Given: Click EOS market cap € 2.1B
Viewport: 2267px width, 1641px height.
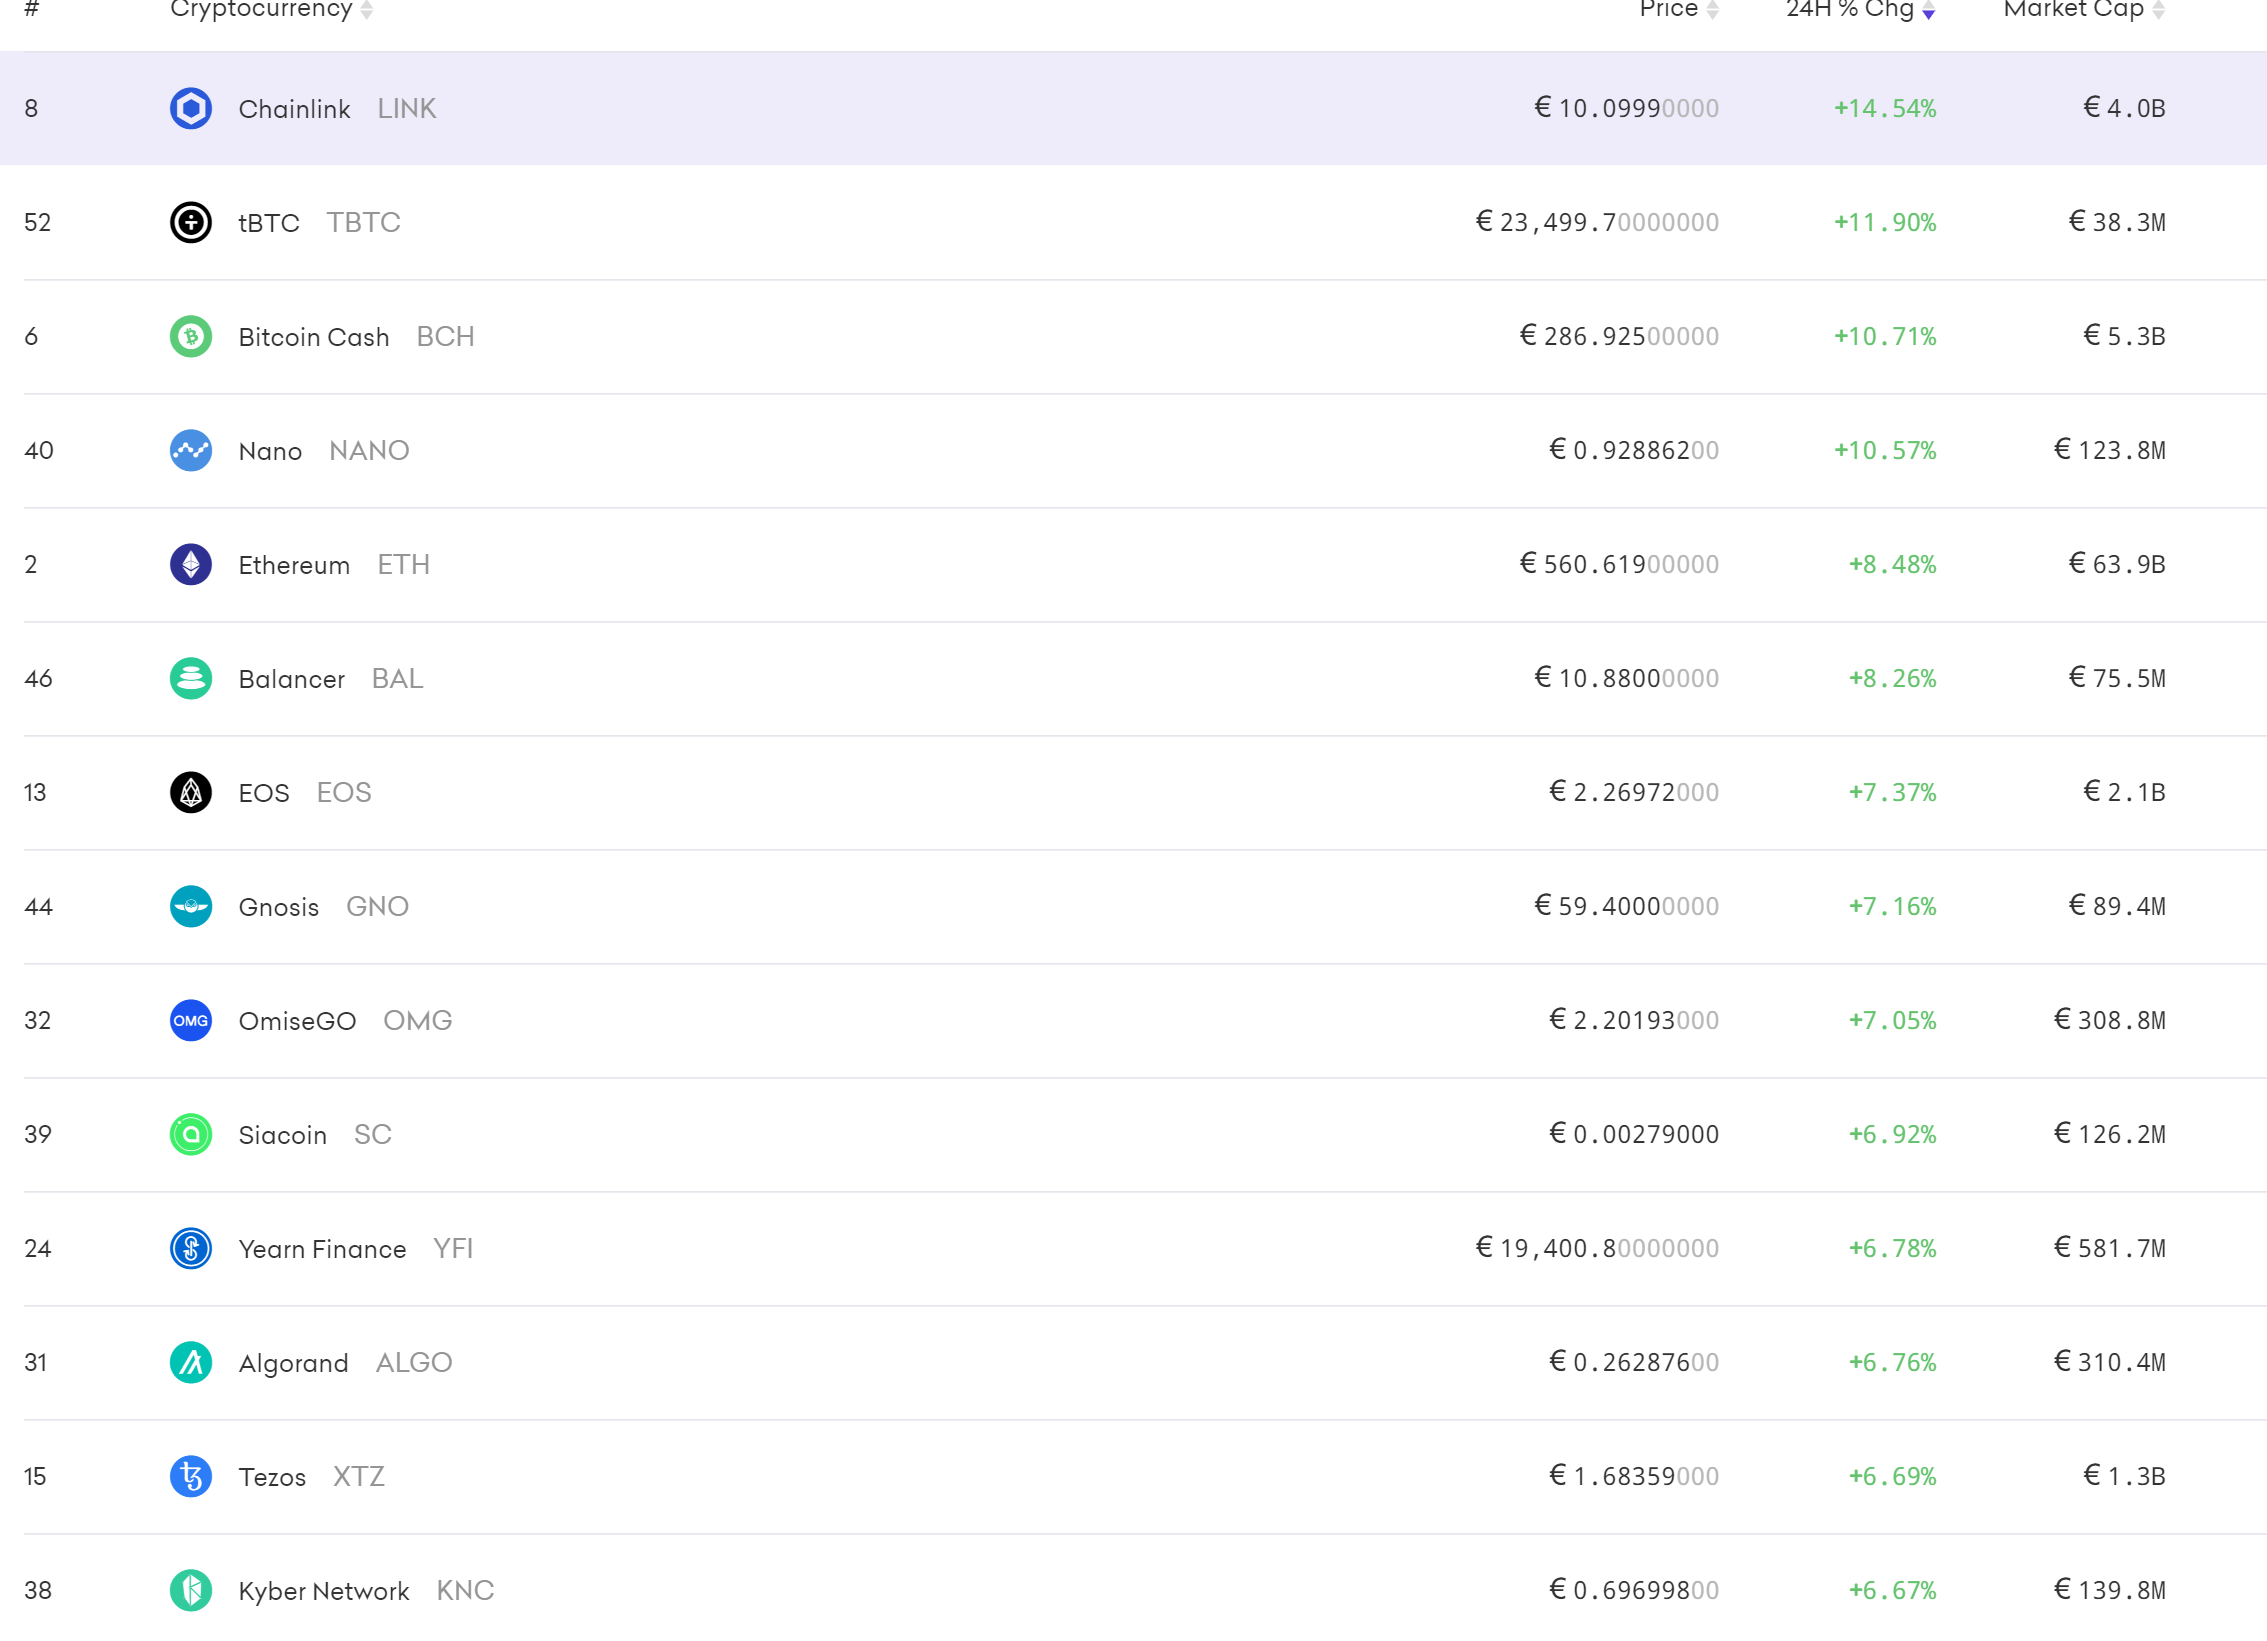Looking at the screenshot, I should click(2124, 792).
